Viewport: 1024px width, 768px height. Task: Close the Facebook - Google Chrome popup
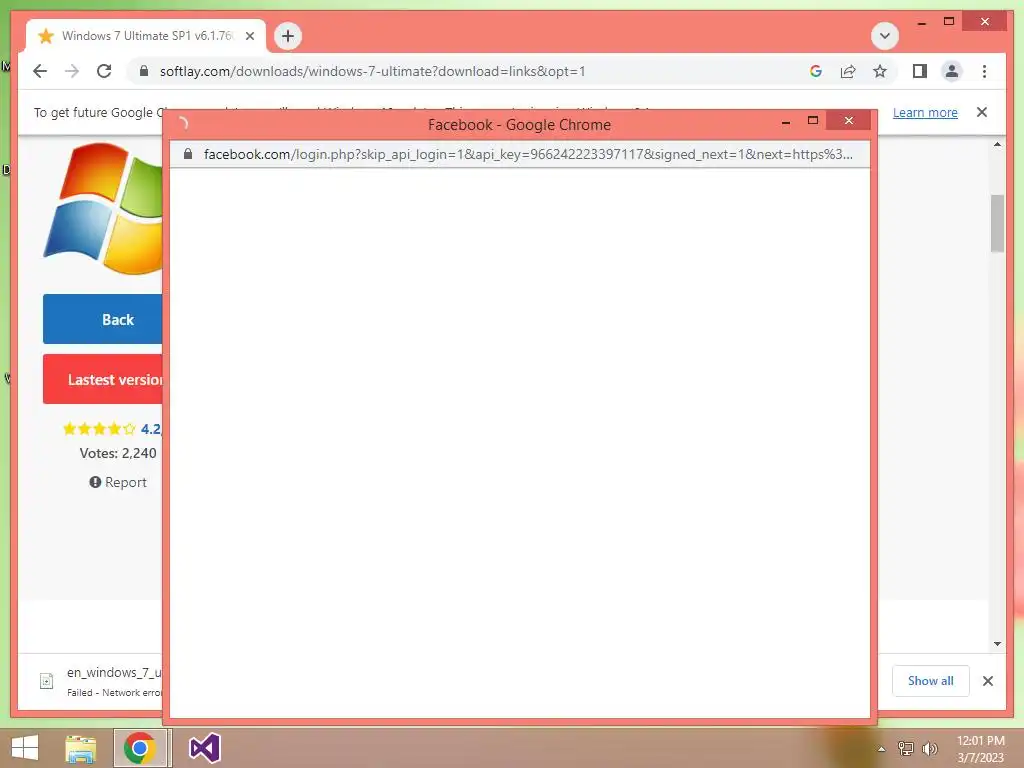pyautogui.click(x=848, y=121)
